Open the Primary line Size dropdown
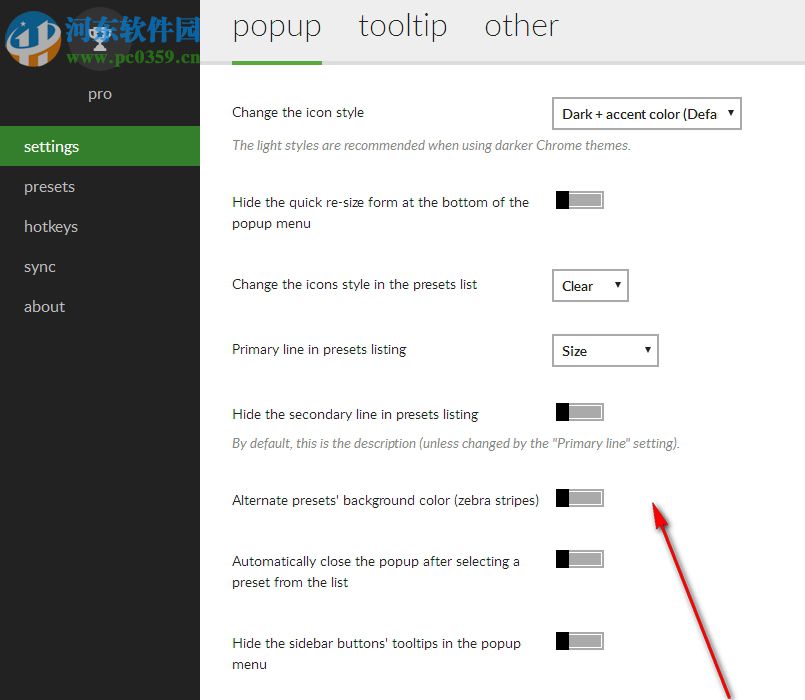Screen dimensions: 805x700 (x=605, y=351)
